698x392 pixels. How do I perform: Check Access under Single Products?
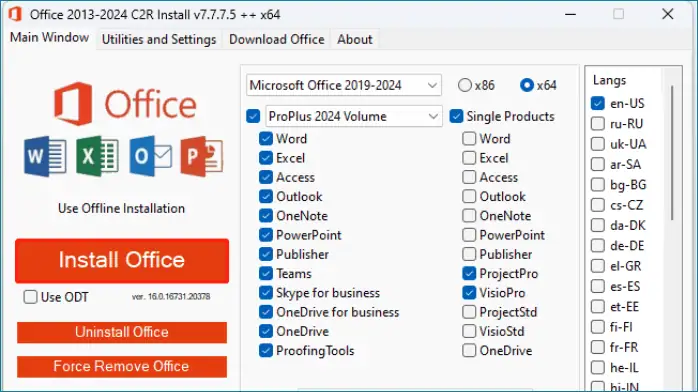click(x=469, y=177)
